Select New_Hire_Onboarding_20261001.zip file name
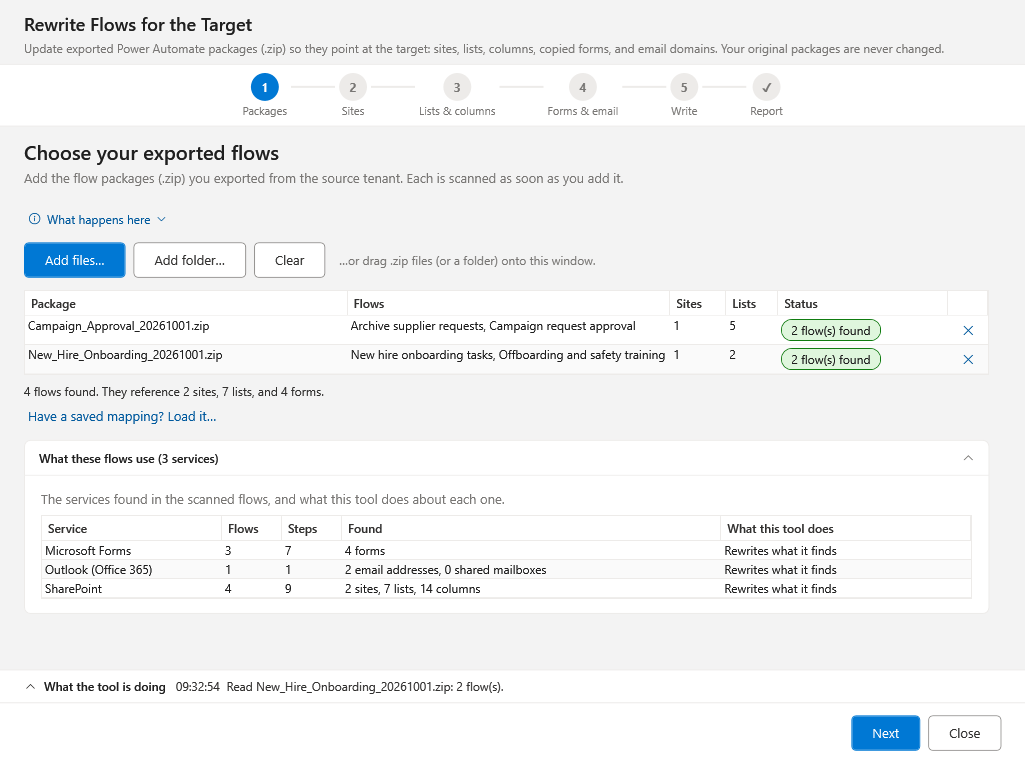 pyautogui.click(x=125, y=355)
